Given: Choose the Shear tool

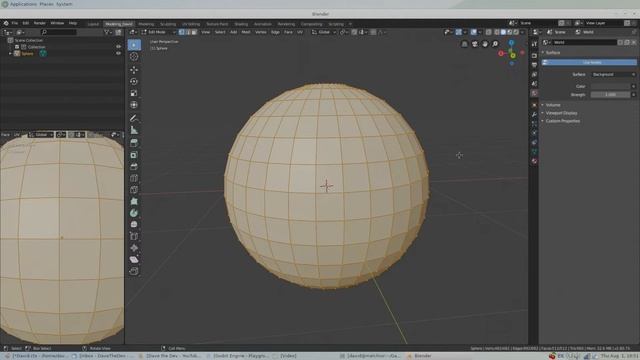Looking at the screenshot, I should tap(134, 260).
